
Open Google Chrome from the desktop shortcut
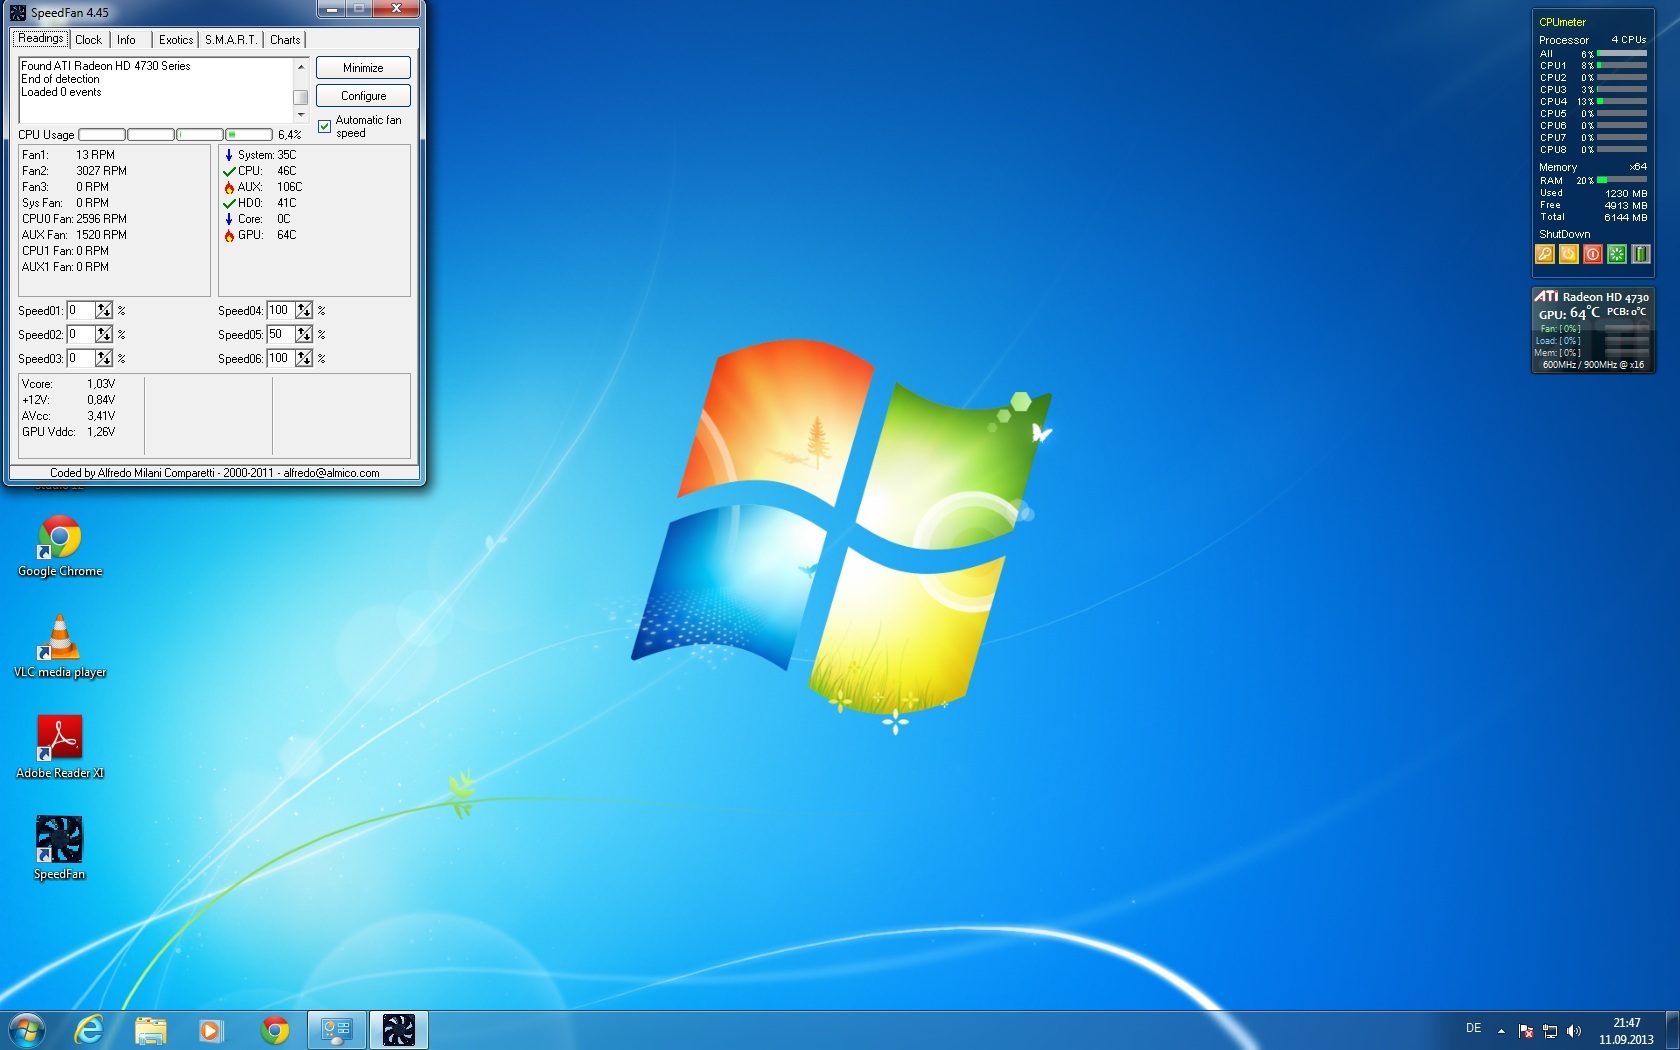[x=60, y=546]
